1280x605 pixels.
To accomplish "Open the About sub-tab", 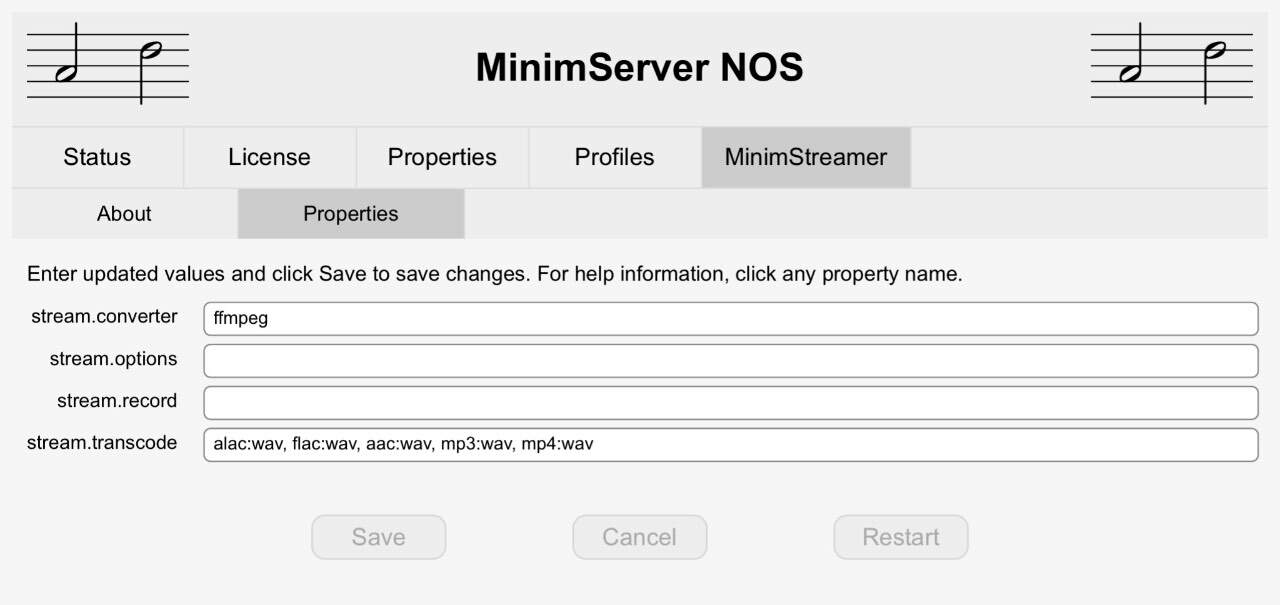I will [x=124, y=214].
